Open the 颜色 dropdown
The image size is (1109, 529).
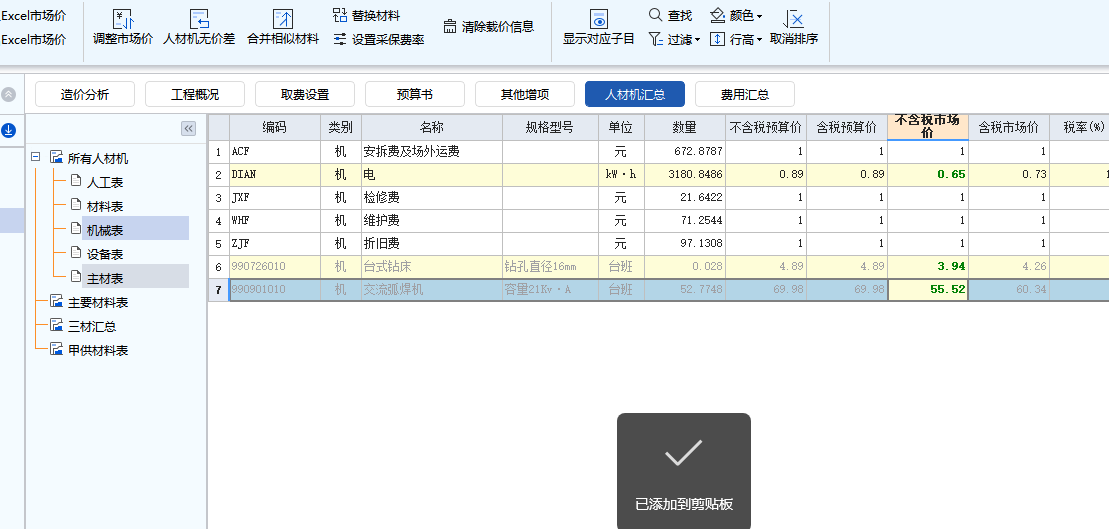point(736,15)
